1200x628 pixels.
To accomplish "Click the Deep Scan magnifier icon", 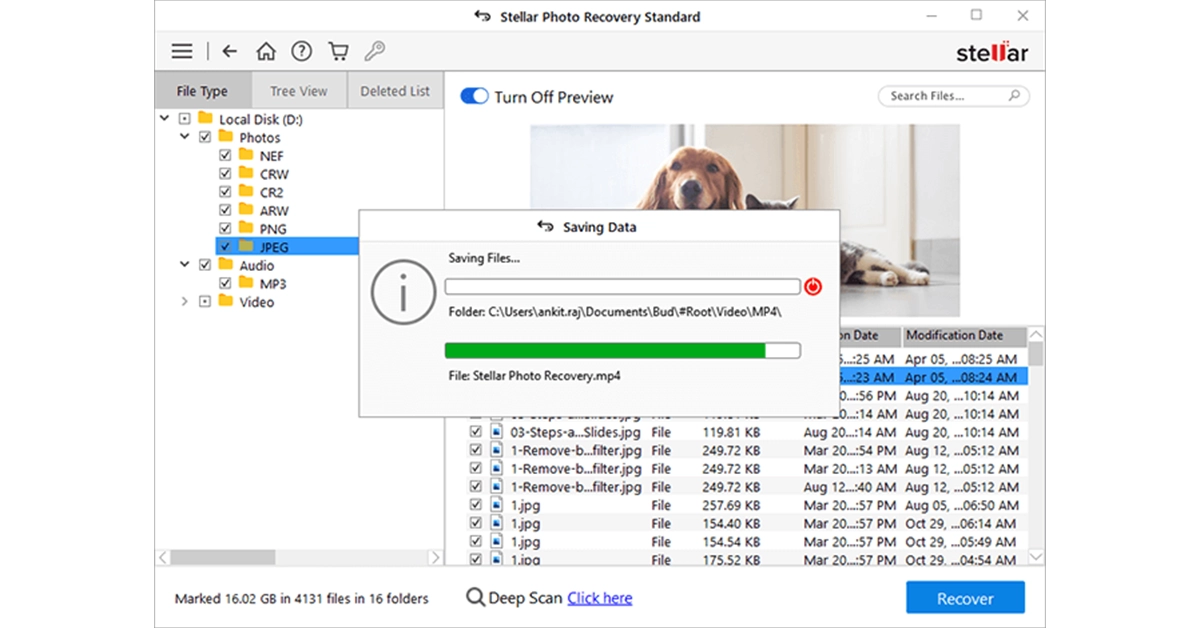I will [475, 598].
